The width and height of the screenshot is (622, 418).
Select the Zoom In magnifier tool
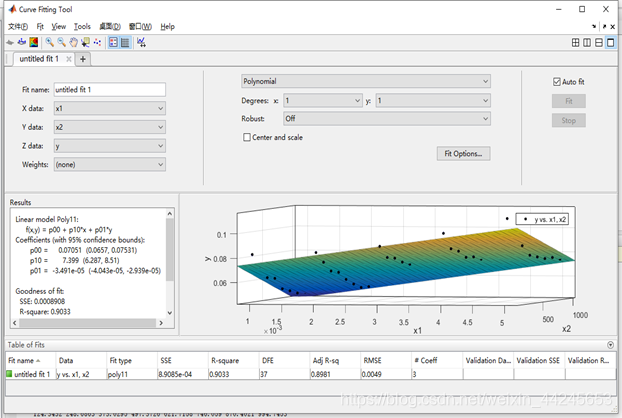50,42
